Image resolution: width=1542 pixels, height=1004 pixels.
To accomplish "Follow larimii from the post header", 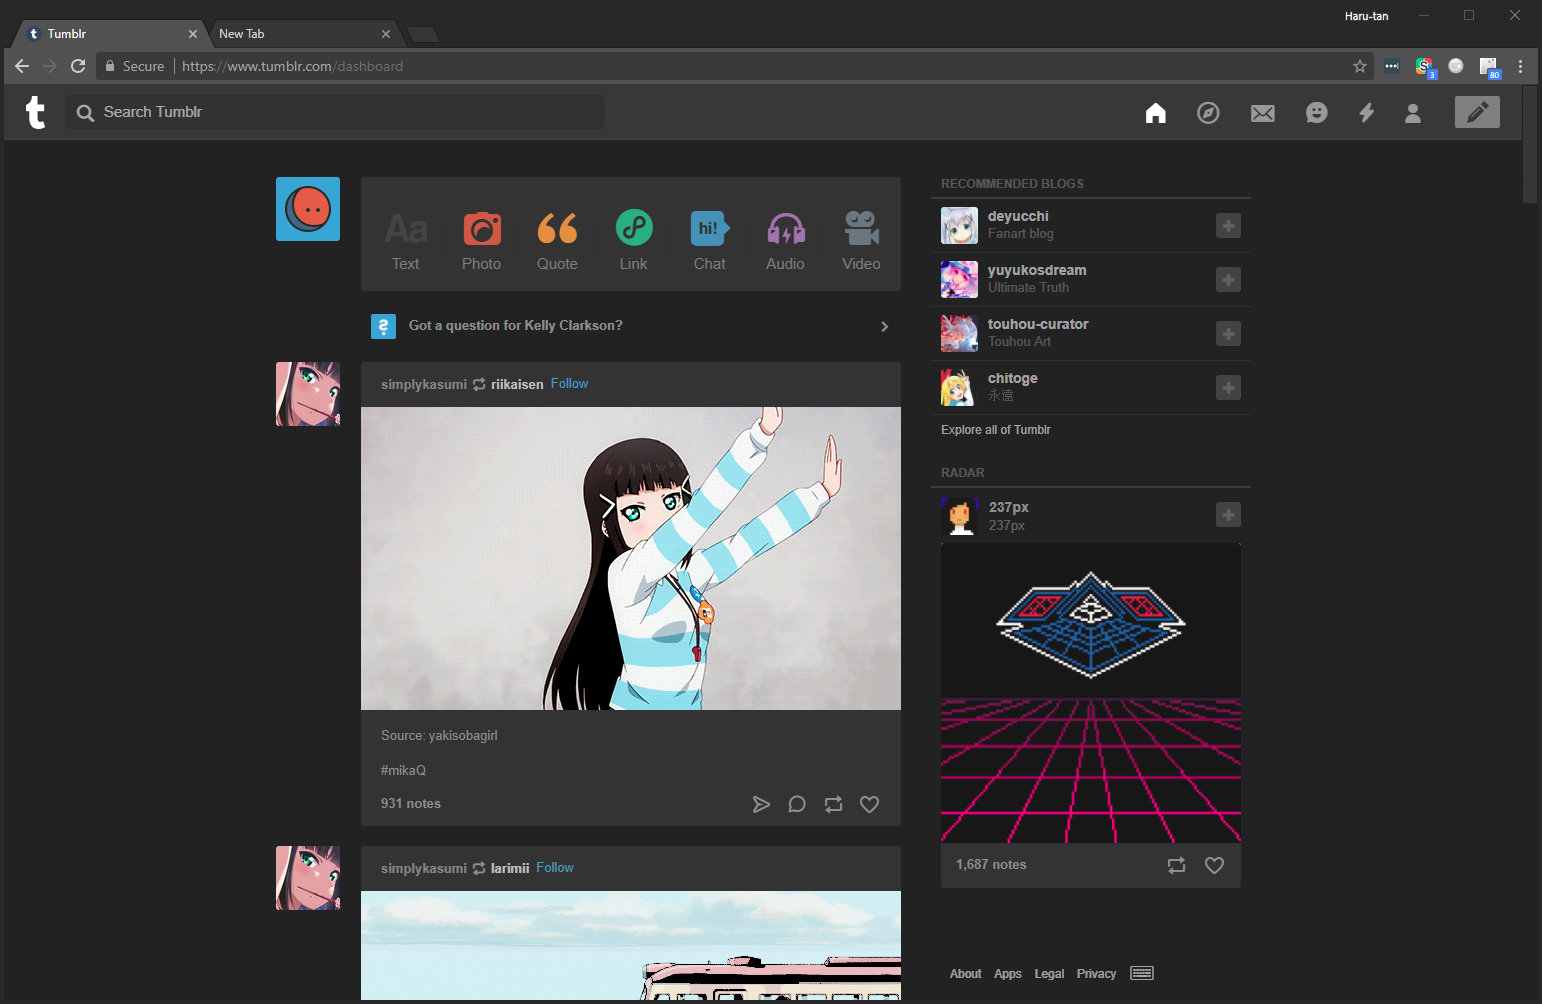I will pos(555,868).
